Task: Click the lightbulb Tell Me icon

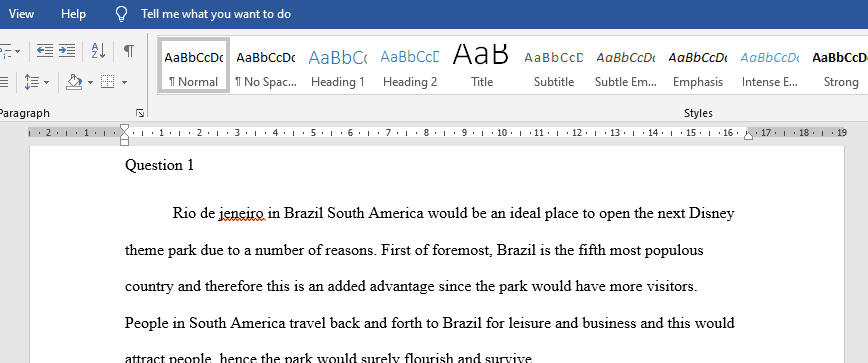Action: pyautogui.click(x=122, y=14)
